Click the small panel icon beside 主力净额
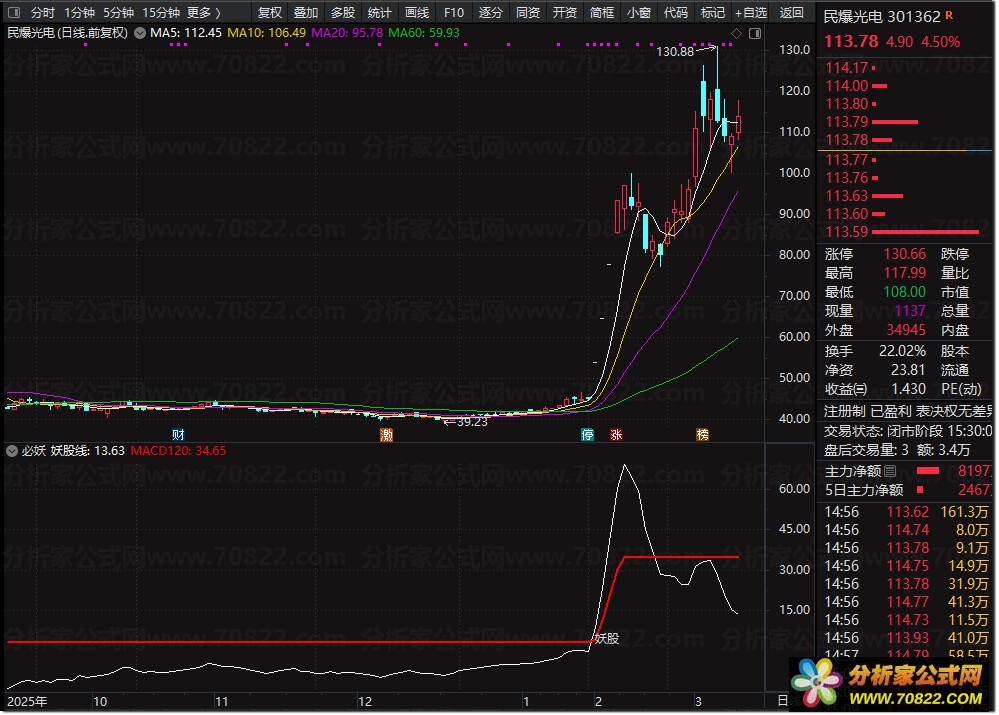999x715 pixels. [x=890, y=471]
